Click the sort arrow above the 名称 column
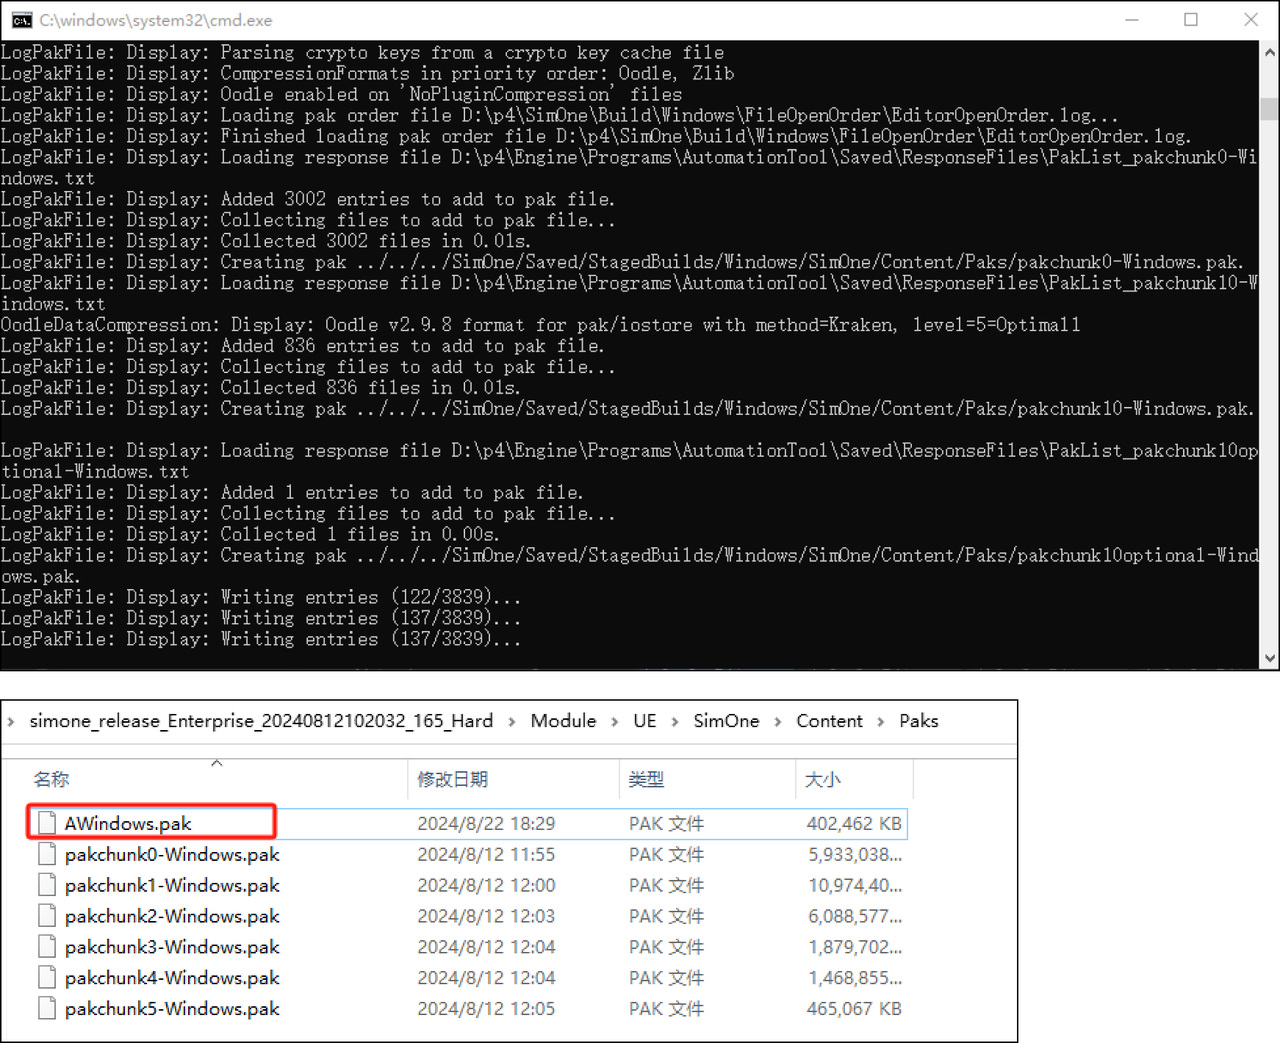 216,763
